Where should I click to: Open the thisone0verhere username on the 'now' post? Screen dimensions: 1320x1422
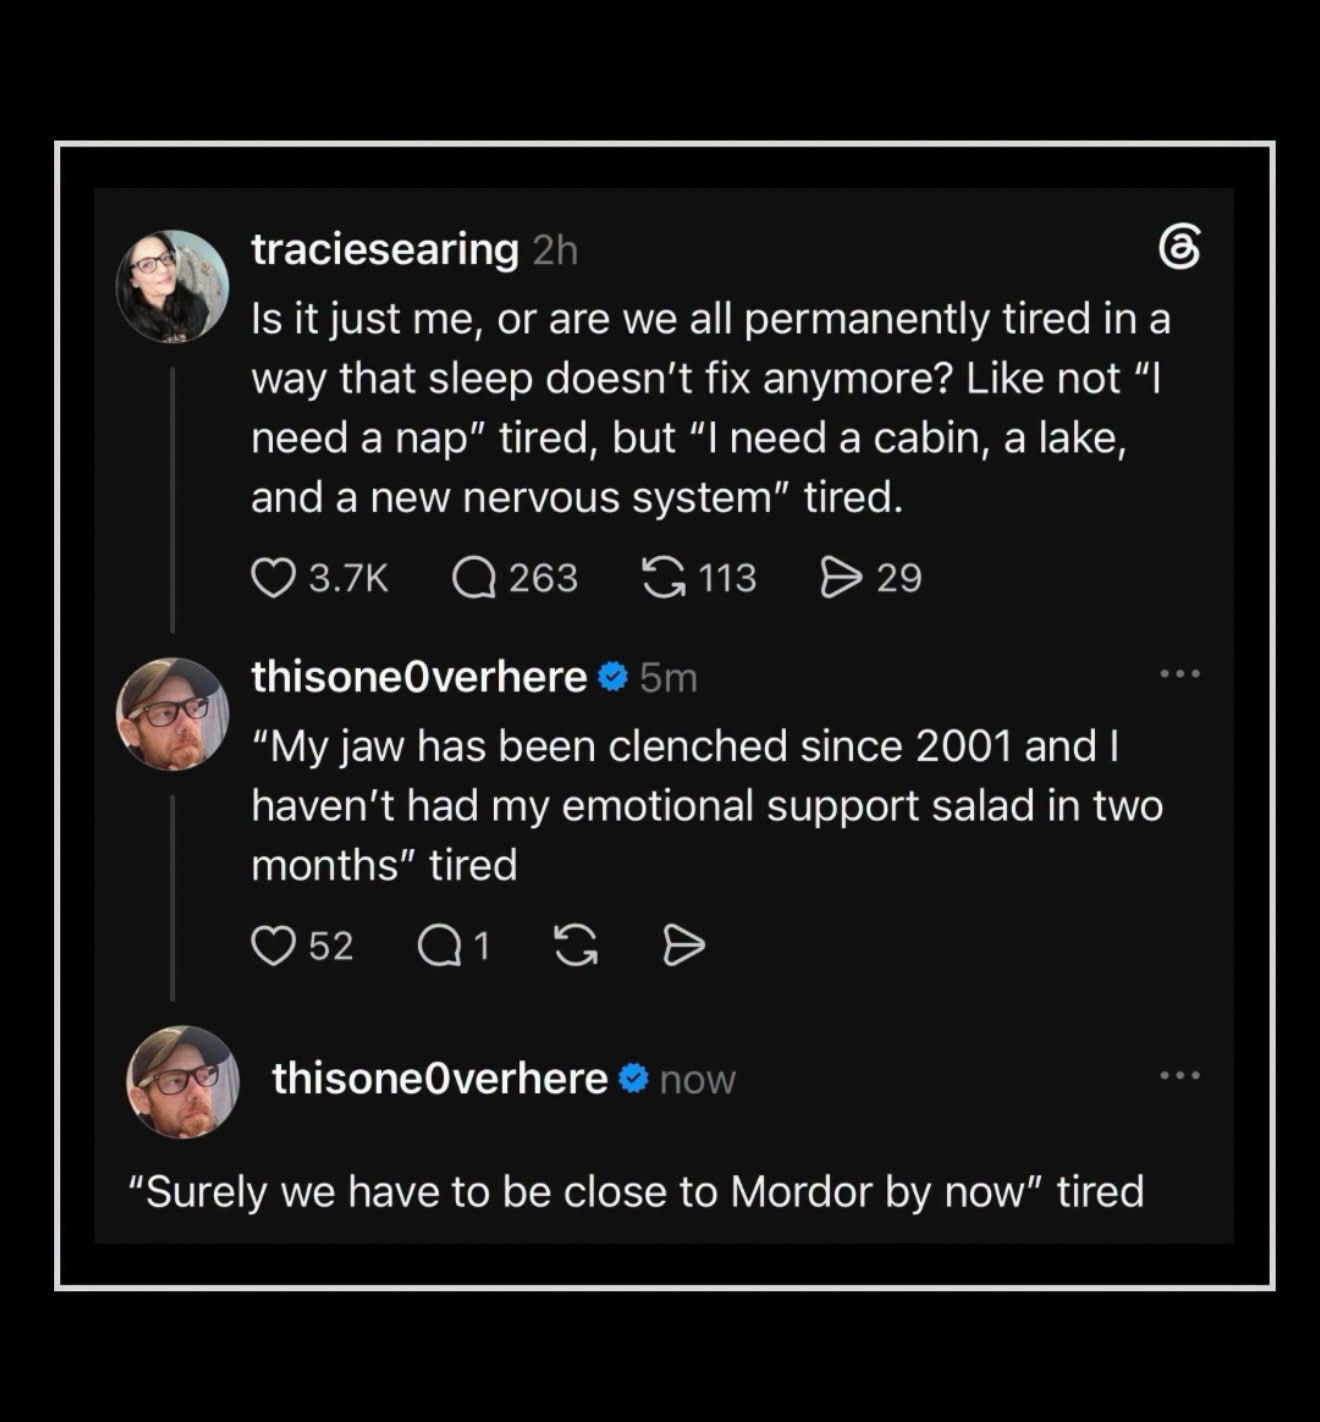tap(440, 1078)
